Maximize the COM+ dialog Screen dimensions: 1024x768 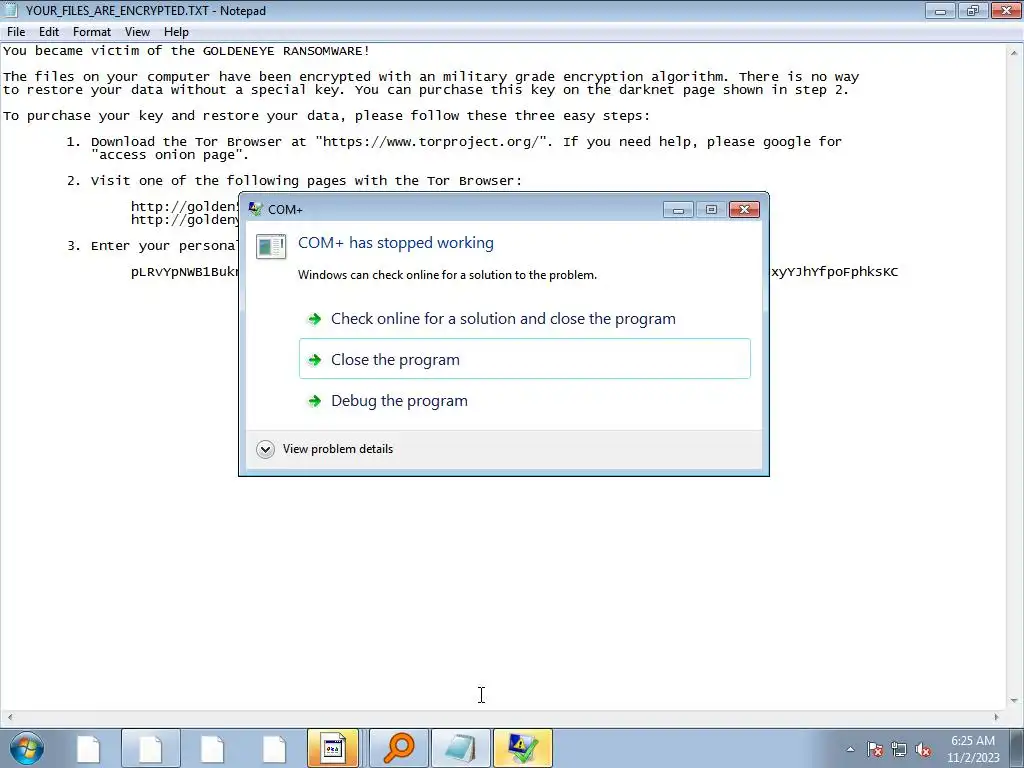[x=711, y=210]
